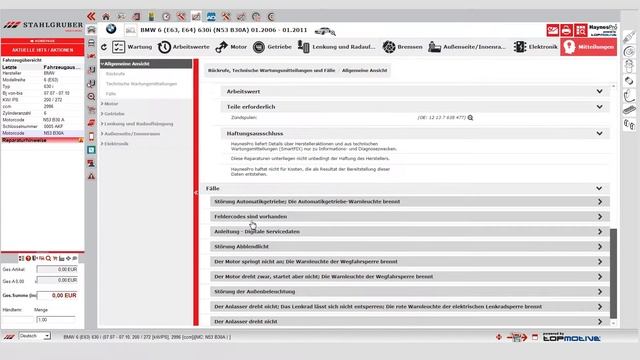
Task: Open case Der Motor springt nicht an
Action: (410, 262)
